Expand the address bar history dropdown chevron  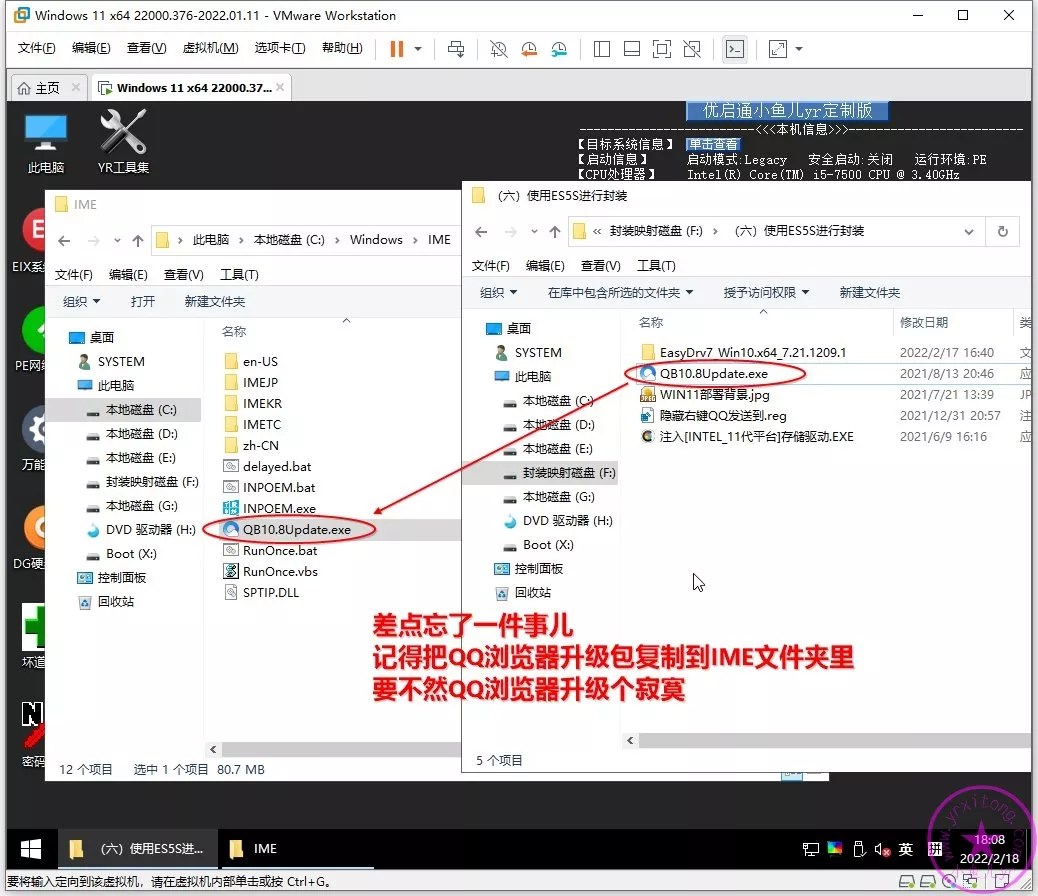(x=968, y=231)
